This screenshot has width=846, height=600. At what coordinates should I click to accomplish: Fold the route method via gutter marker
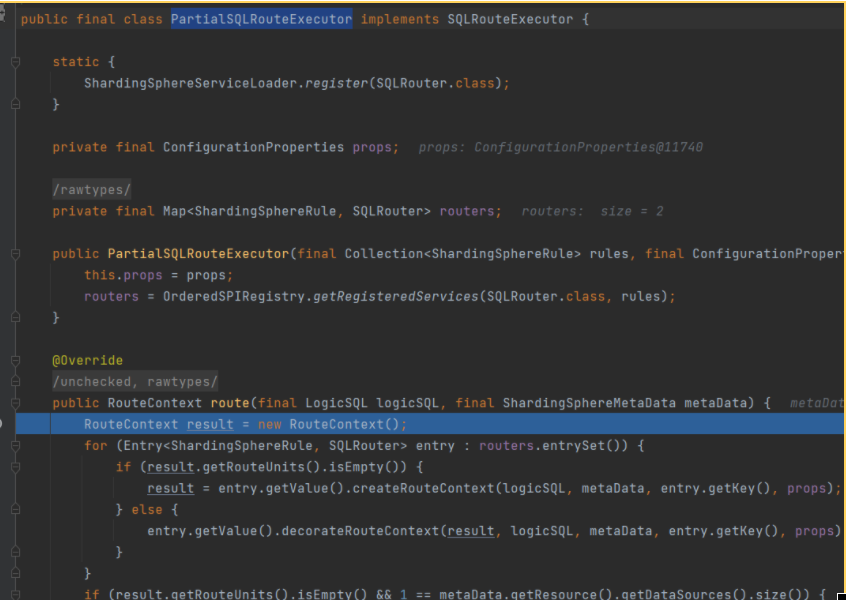(x=15, y=403)
